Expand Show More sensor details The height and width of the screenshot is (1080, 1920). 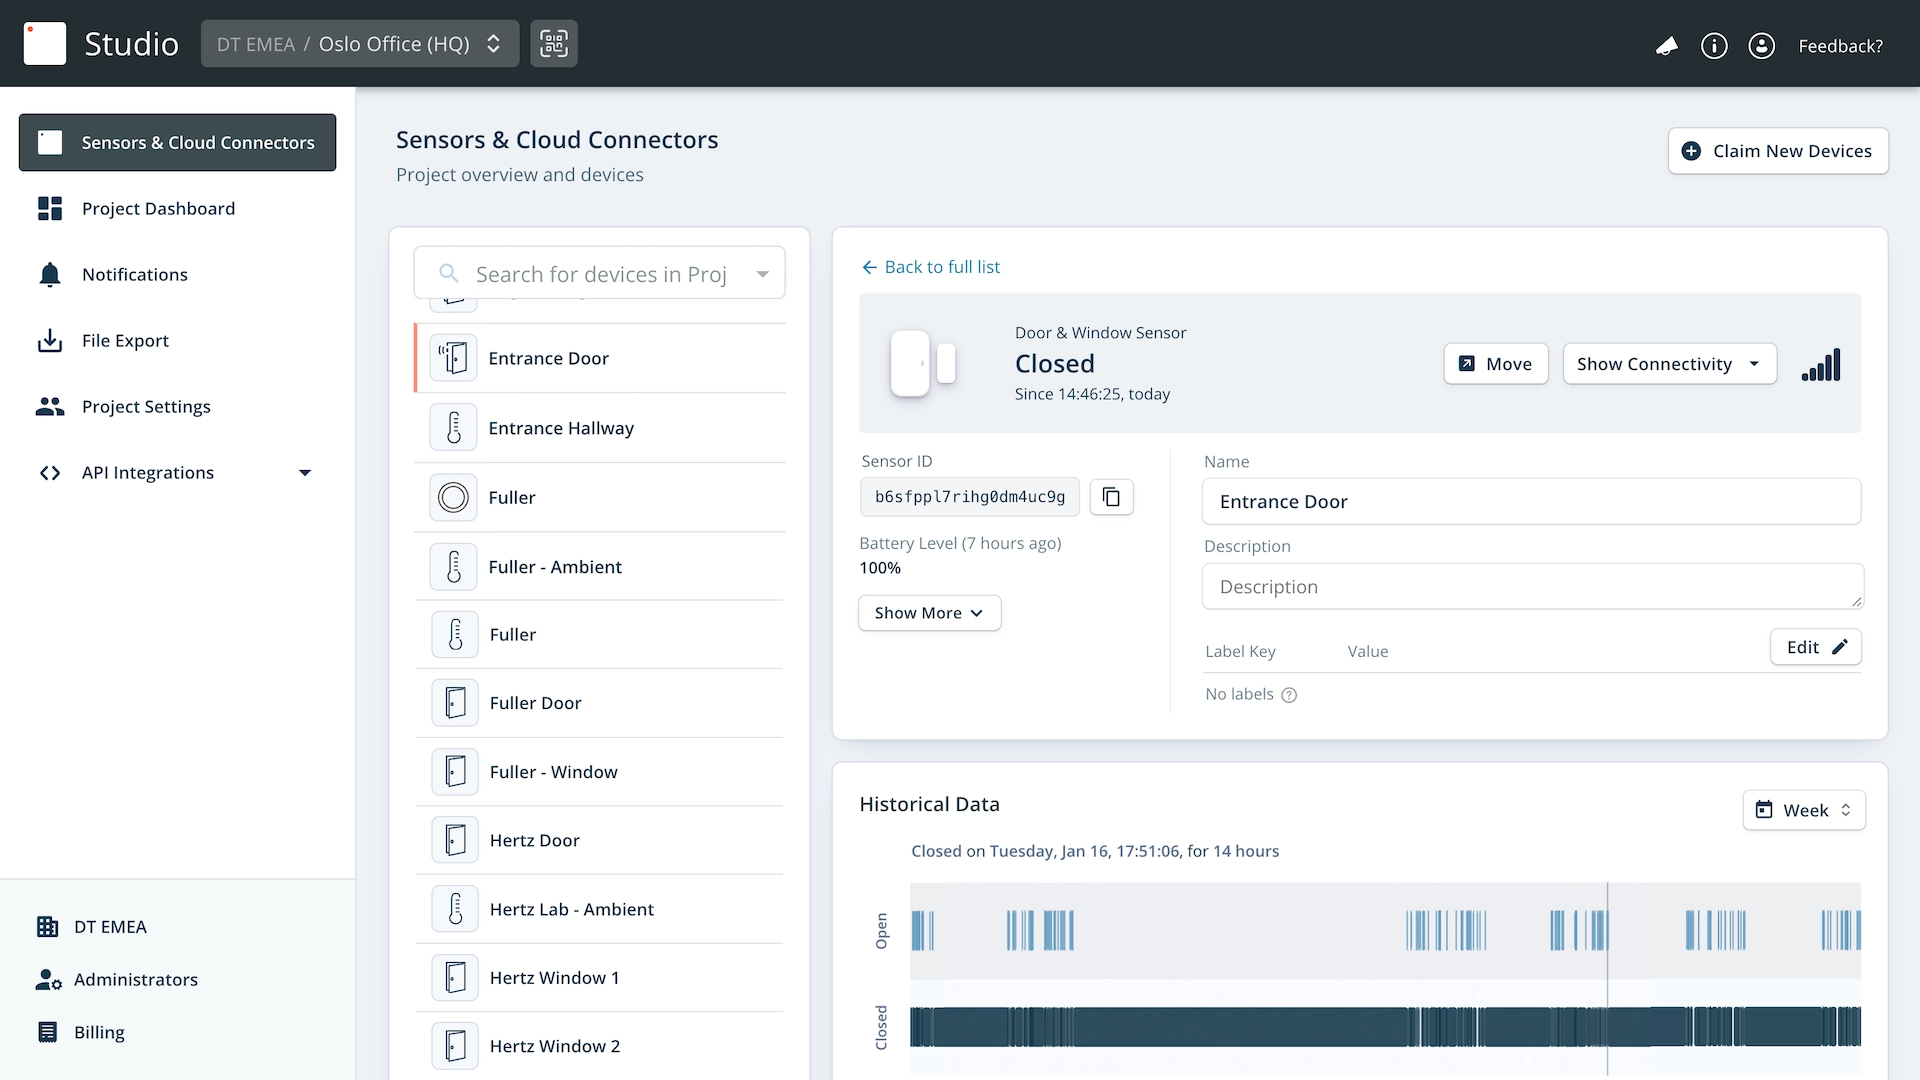pos(929,613)
